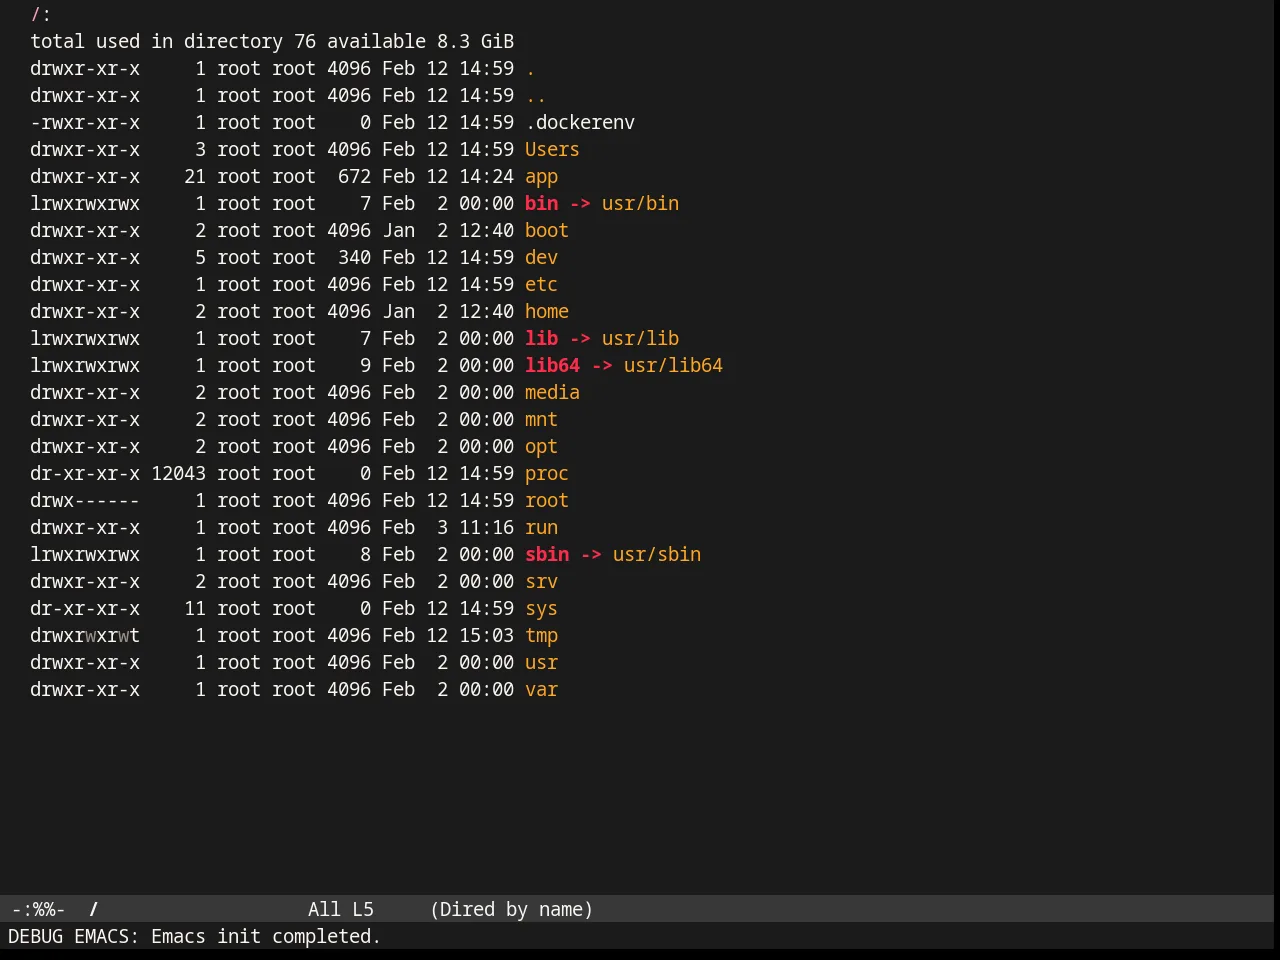The width and height of the screenshot is (1280, 960).
Task: Open the tmp directory entry
Action: click(x=541, y=635)
